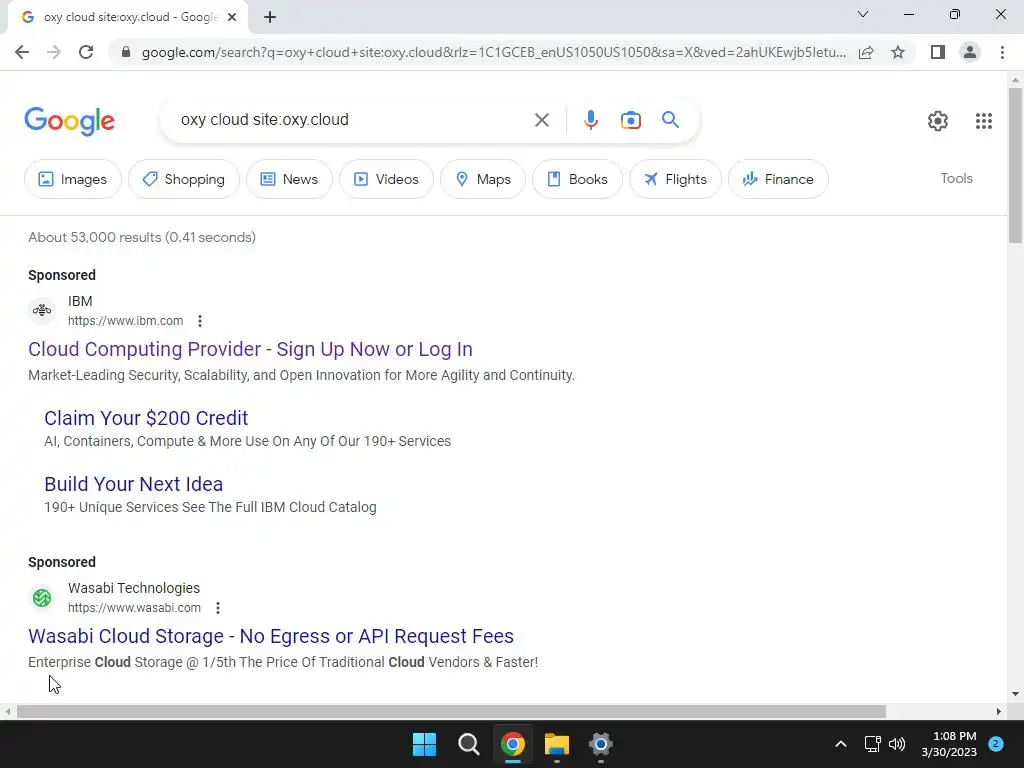Filter results by Flights
The image size is (1024, 768).
coord(675,179)
